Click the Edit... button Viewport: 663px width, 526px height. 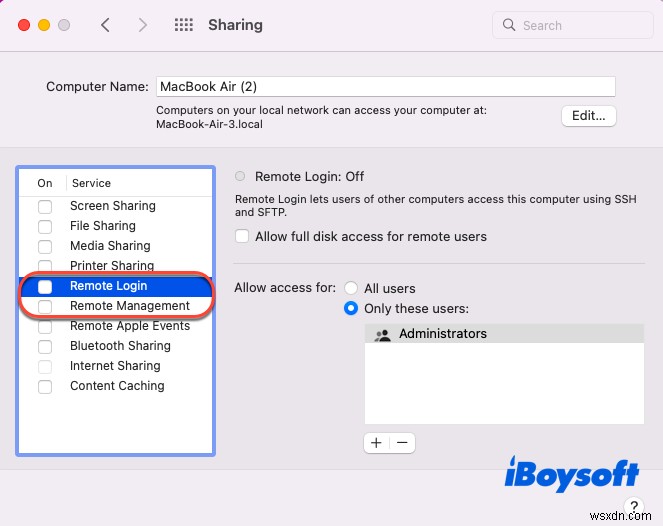589,115
